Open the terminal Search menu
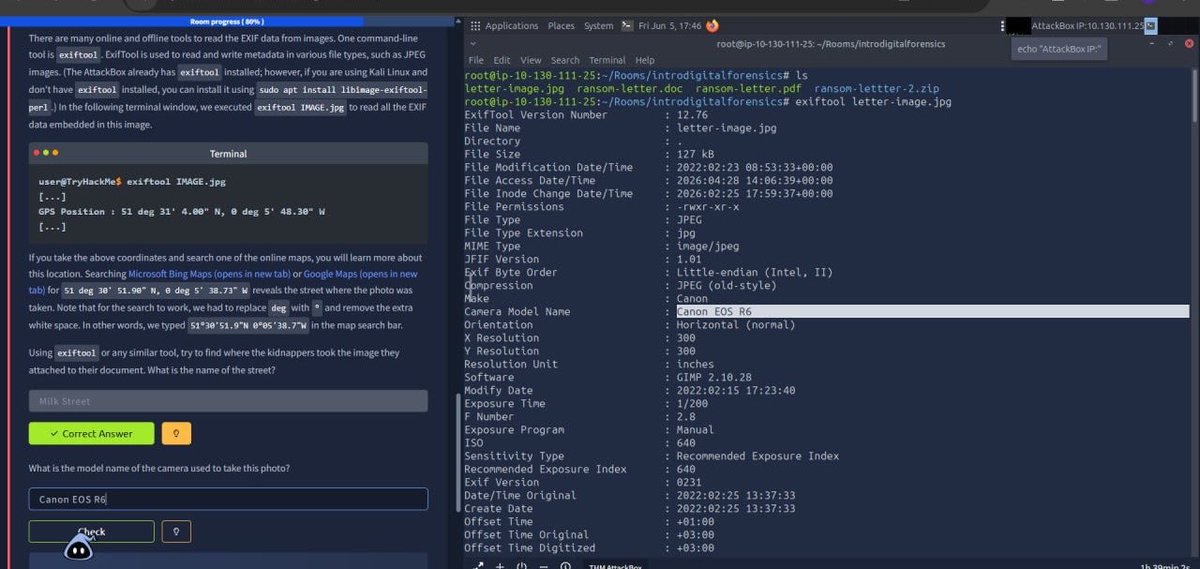Viewport: 1200px width, 569px height. tap(565, 60)
